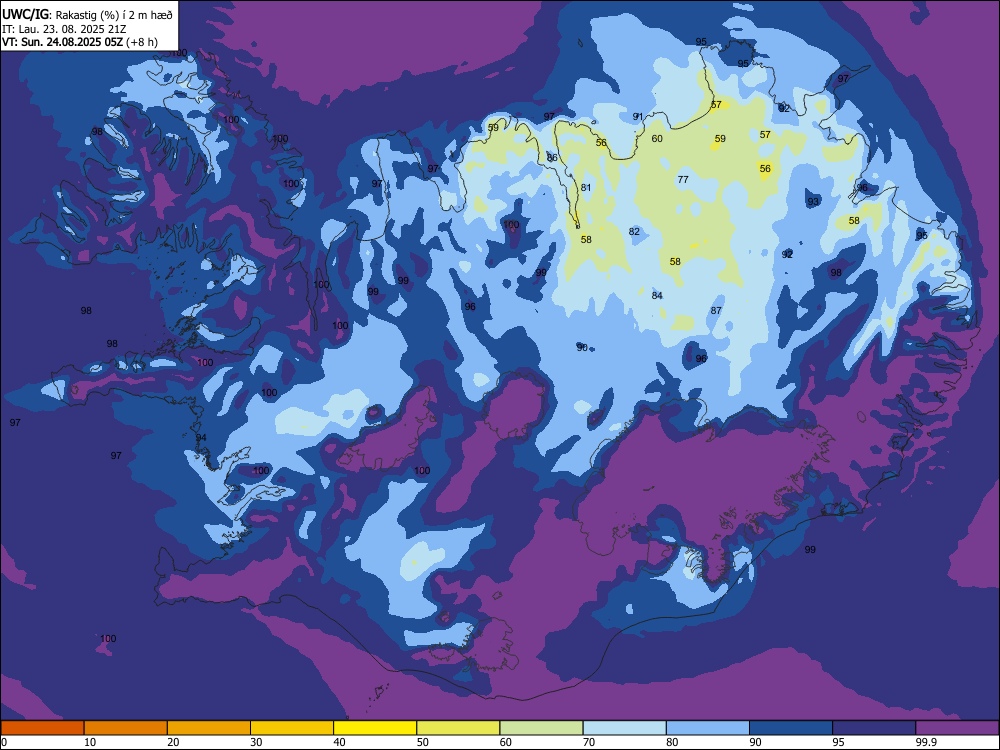The image size is (1000, 750).
Task: Click the map humidity value 86
Action: click(x=552, y=158)
